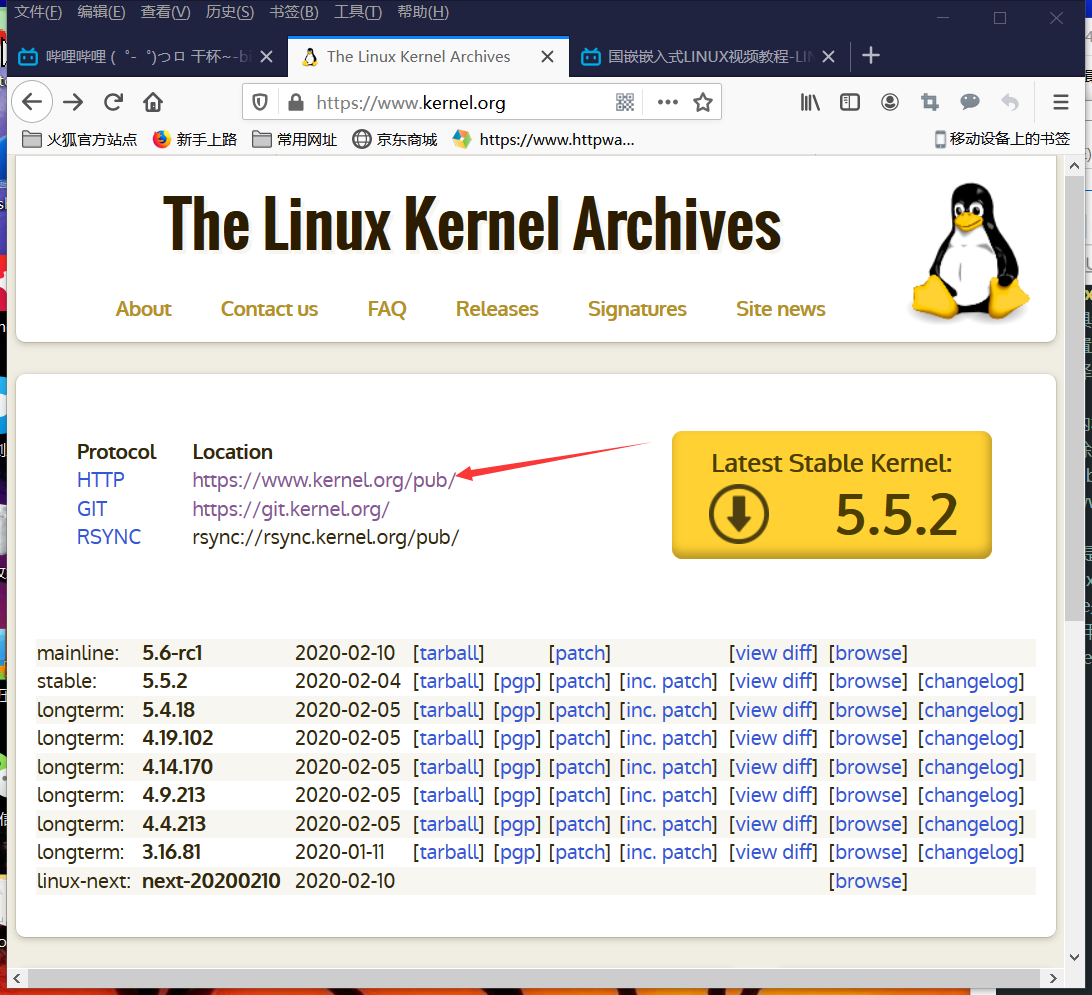1092x995 pixels.
Task: View site security lock info
Action: click(296, 102)
